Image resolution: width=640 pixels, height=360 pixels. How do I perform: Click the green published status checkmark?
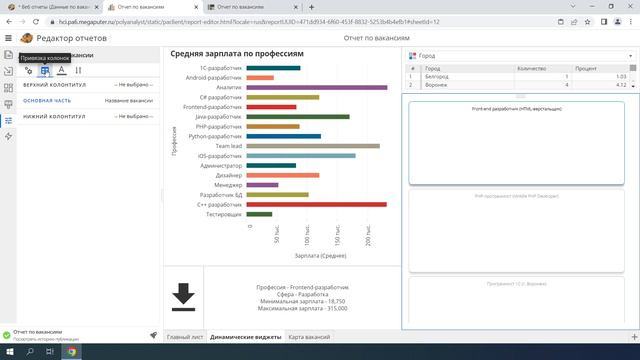(7, 335)
